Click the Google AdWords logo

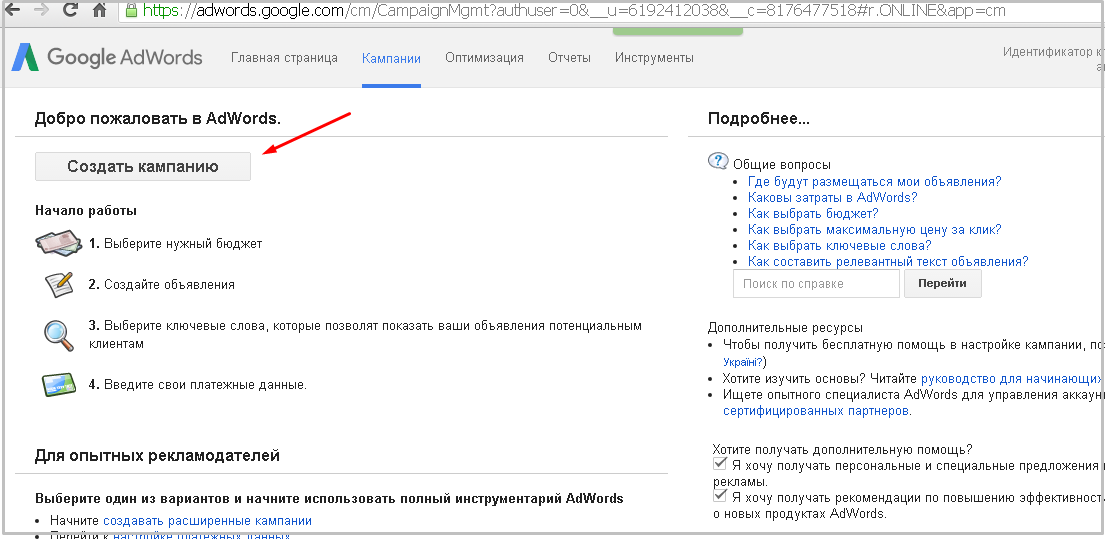106,58
